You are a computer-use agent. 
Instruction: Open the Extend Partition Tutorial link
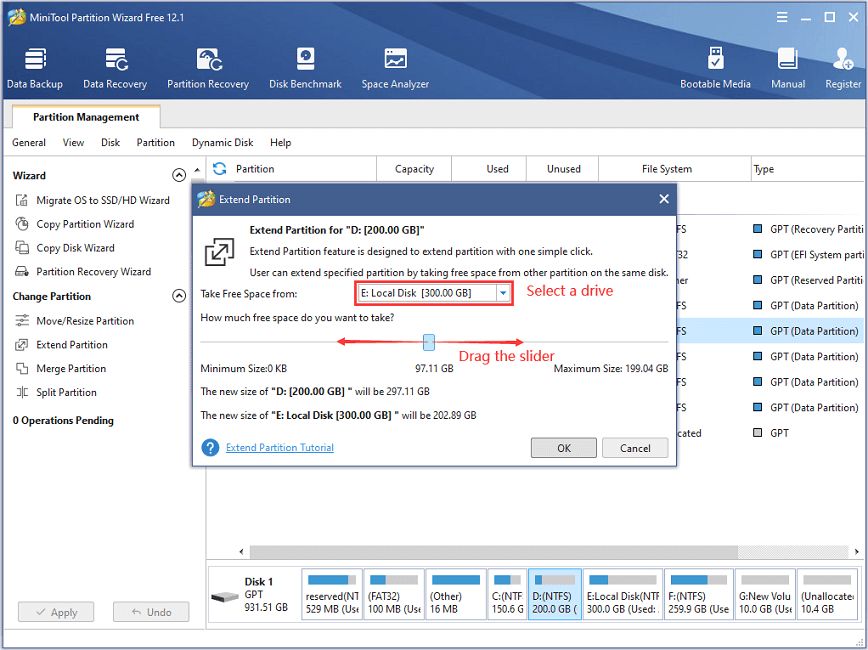tap(280, 447)
